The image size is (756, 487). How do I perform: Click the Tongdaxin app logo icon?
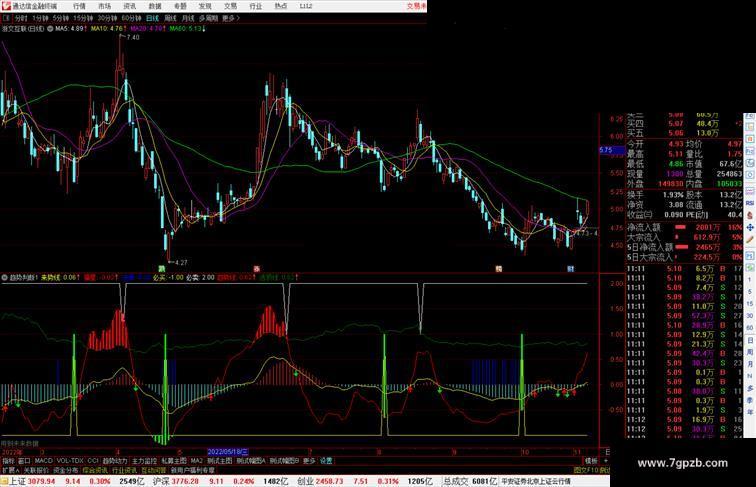[x=6, y=6]
